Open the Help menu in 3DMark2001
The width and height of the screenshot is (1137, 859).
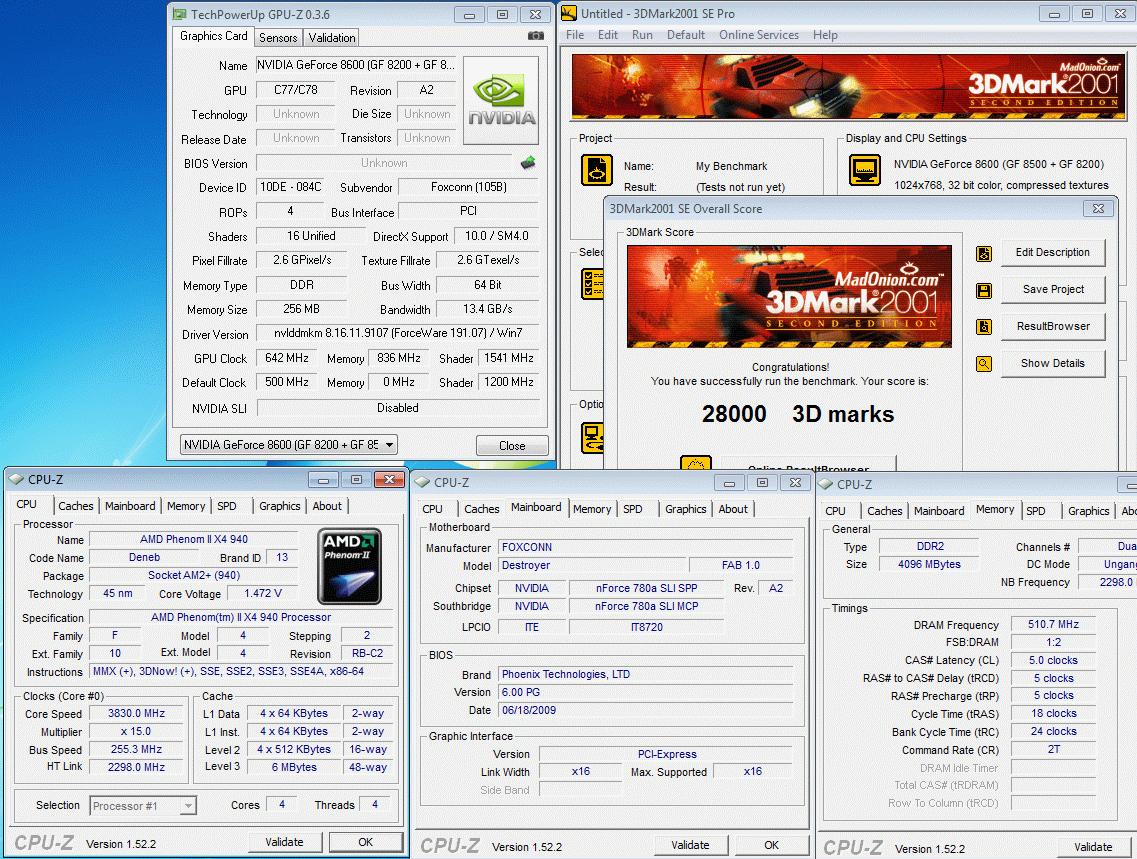[x=824, y=35]
